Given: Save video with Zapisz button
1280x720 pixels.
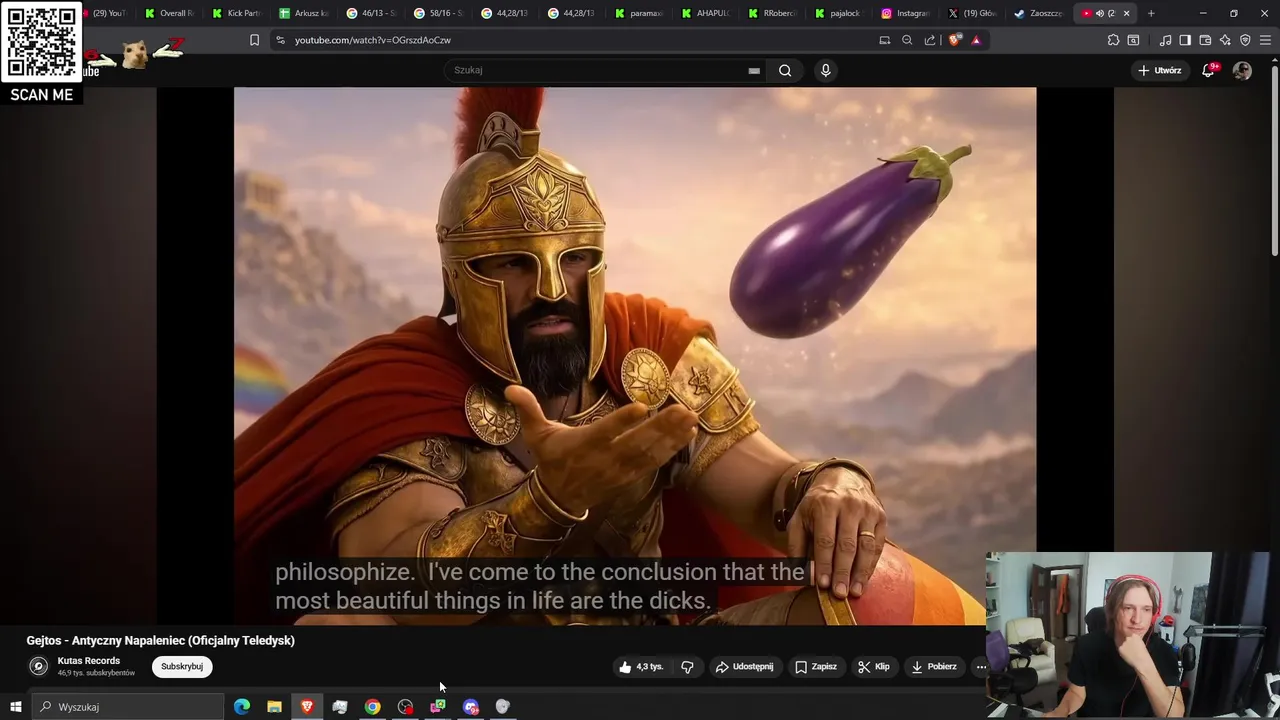Looking at the screenshot, I should coord(816,667).
